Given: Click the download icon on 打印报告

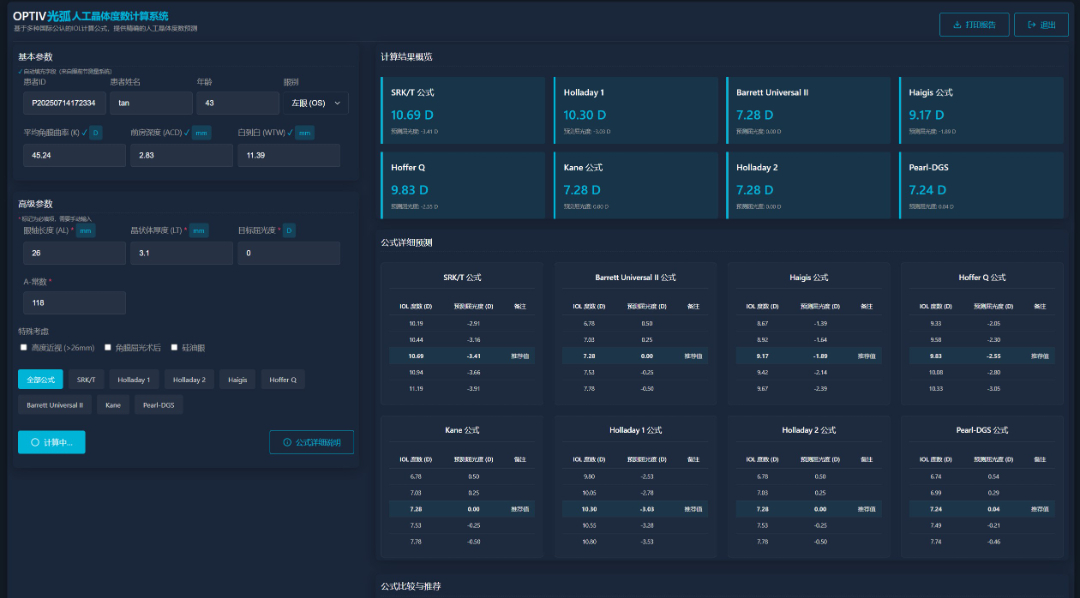Looking at the screenshot, I should (957, 25).
